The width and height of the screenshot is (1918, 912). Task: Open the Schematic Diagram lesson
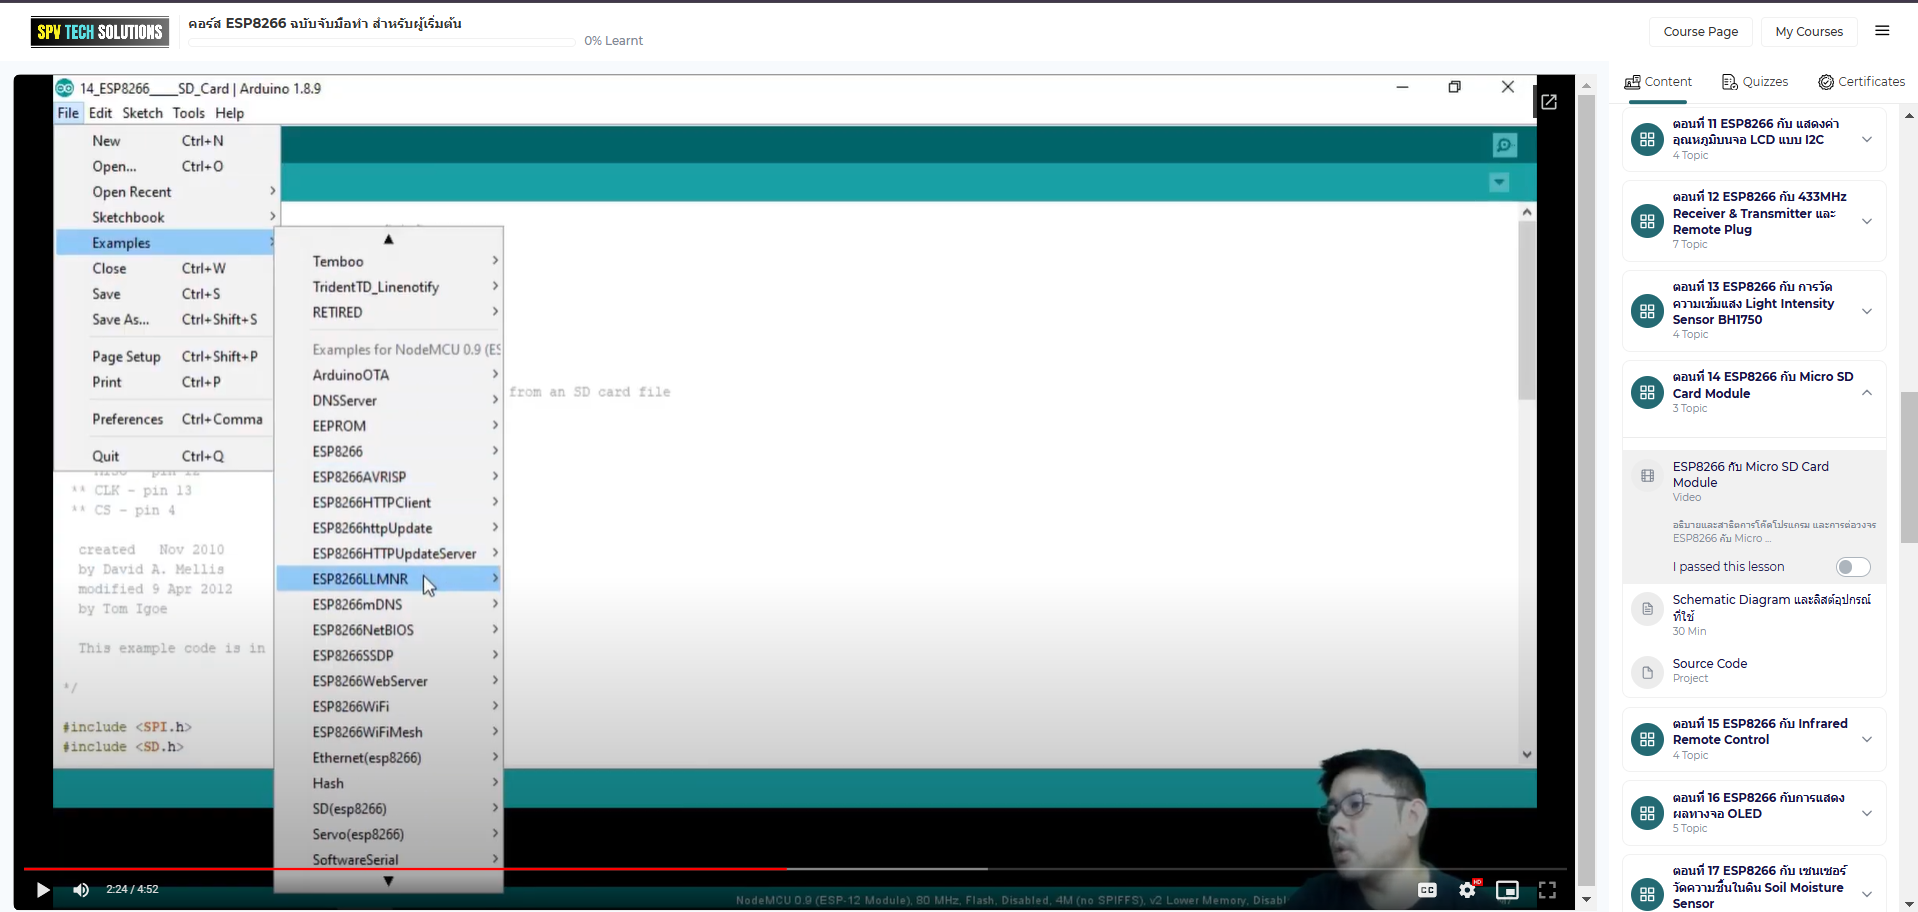[x=1771, y=608]
